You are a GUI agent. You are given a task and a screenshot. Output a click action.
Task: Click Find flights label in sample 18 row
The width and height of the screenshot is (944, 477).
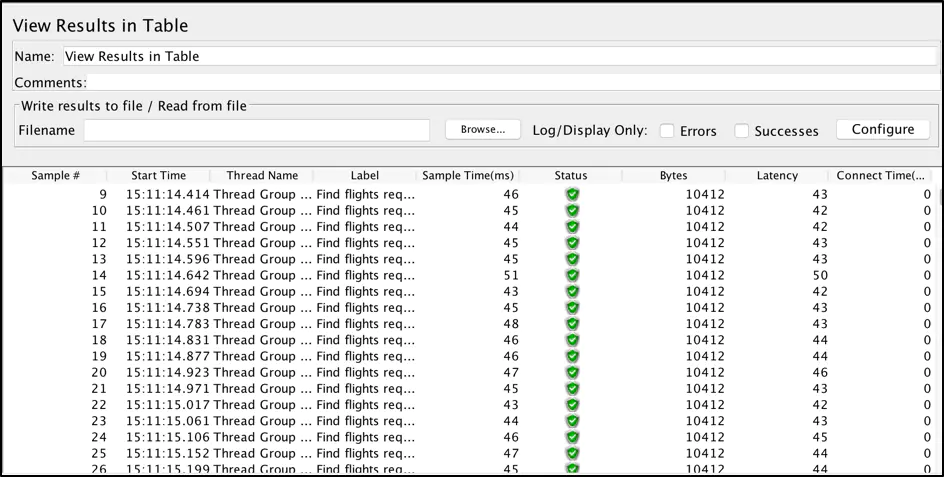point(365,340)
